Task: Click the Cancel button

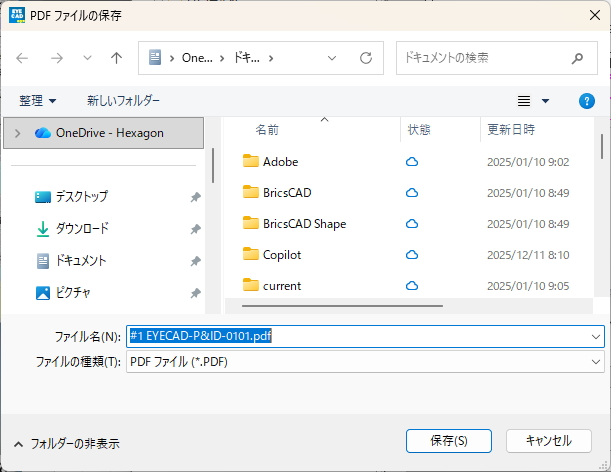Action: (x=548, y=440)
